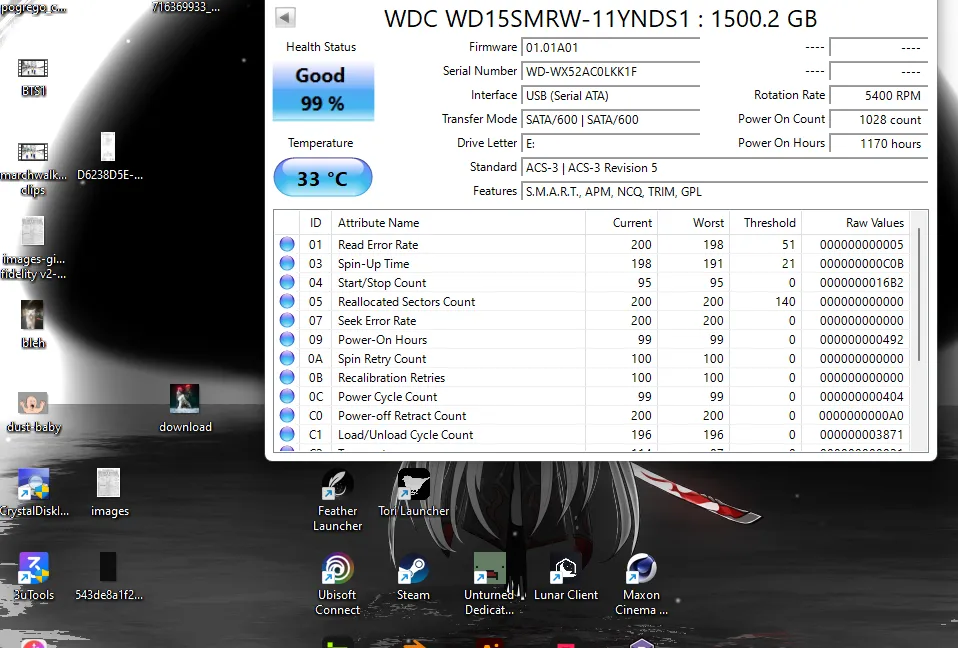Viewport: 958px width, 648px height.
Task: Select the CrystalDiskInfo shortcut on desktop
Action: pyautogui.click(x=33, y=492)
